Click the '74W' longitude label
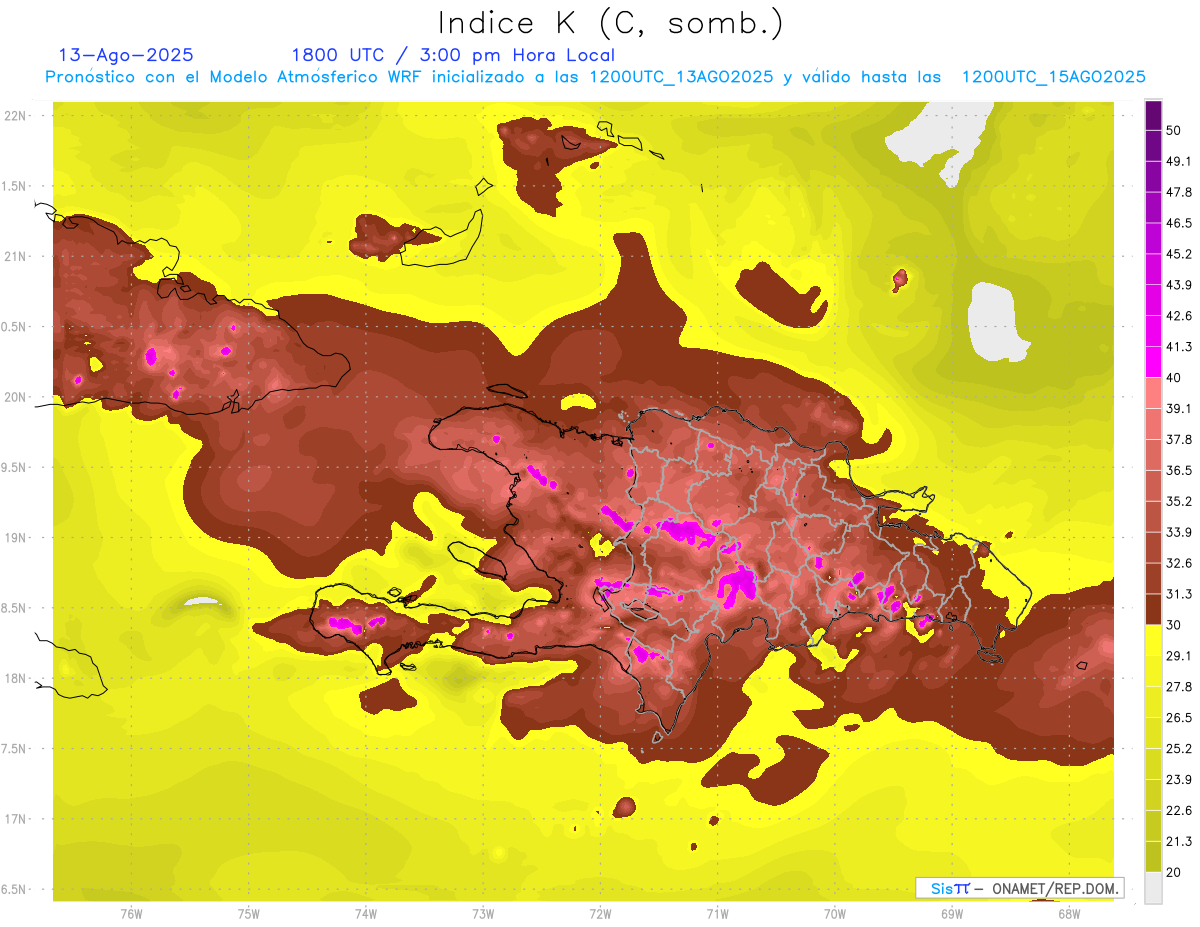 (365, 914)
